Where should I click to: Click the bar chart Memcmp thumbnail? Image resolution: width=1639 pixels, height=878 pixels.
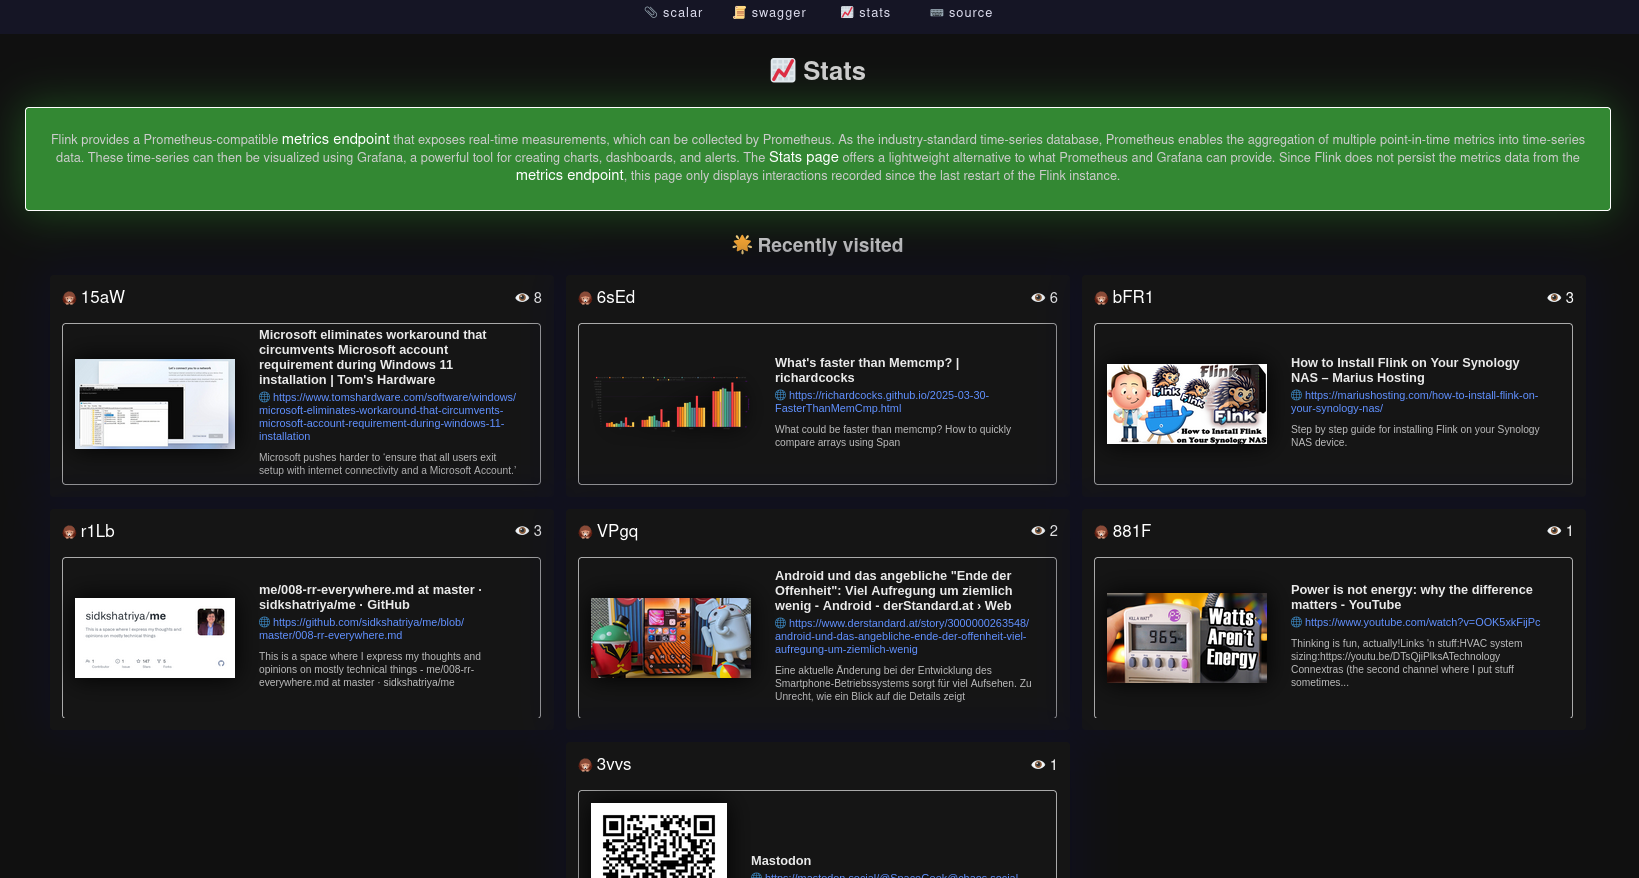pyautogui.click(x=671, y=404)
